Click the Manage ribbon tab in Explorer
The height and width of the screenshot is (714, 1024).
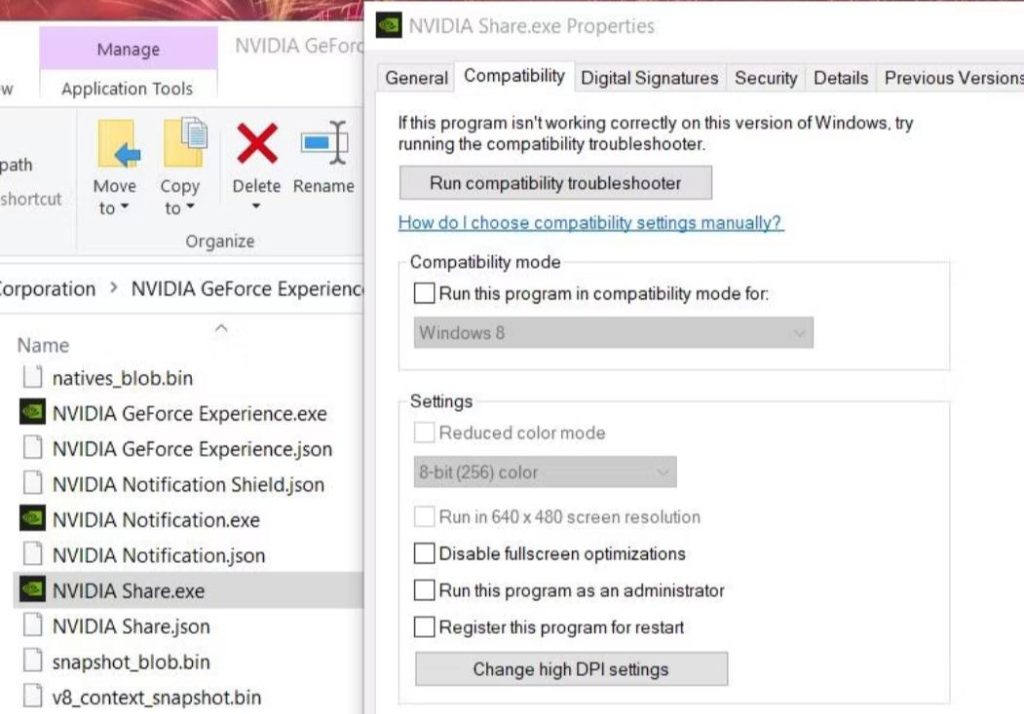point(128,49)
